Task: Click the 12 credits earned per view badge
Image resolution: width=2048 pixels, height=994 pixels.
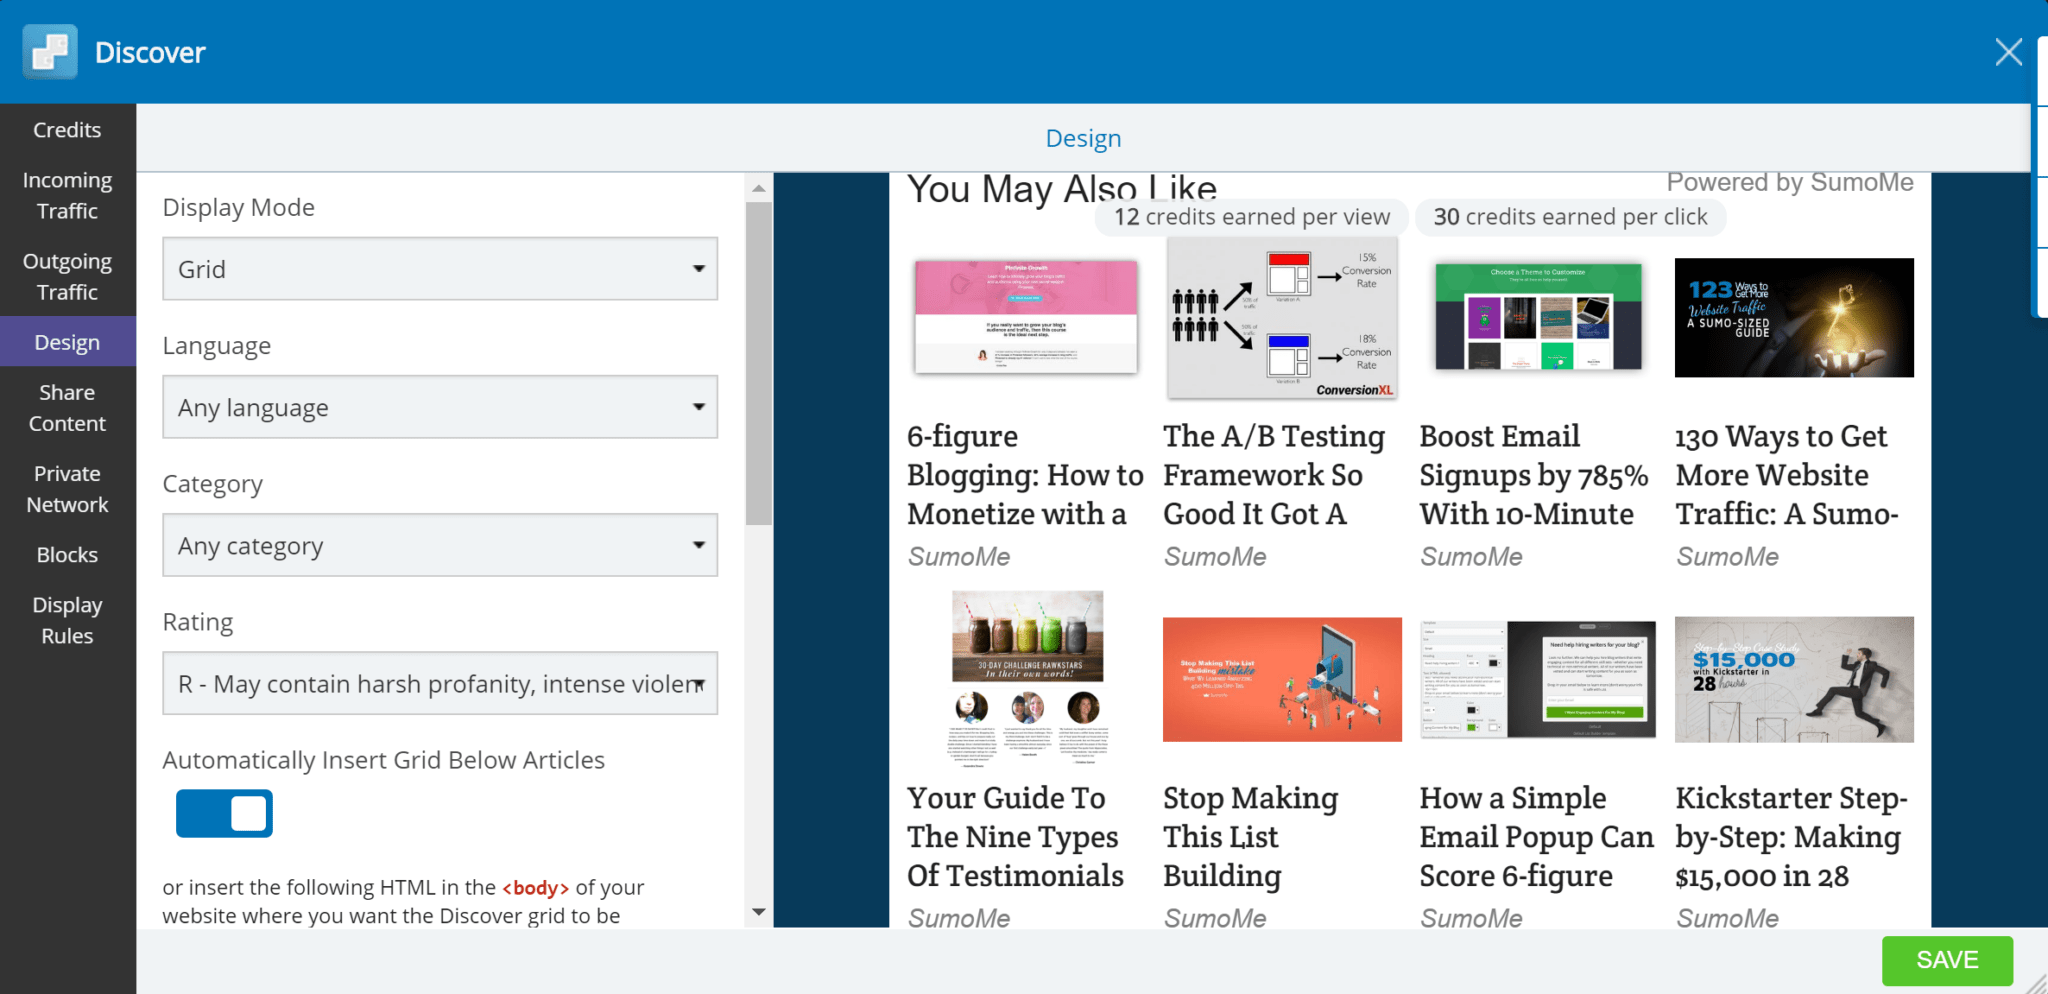Action: (1252, 217)
